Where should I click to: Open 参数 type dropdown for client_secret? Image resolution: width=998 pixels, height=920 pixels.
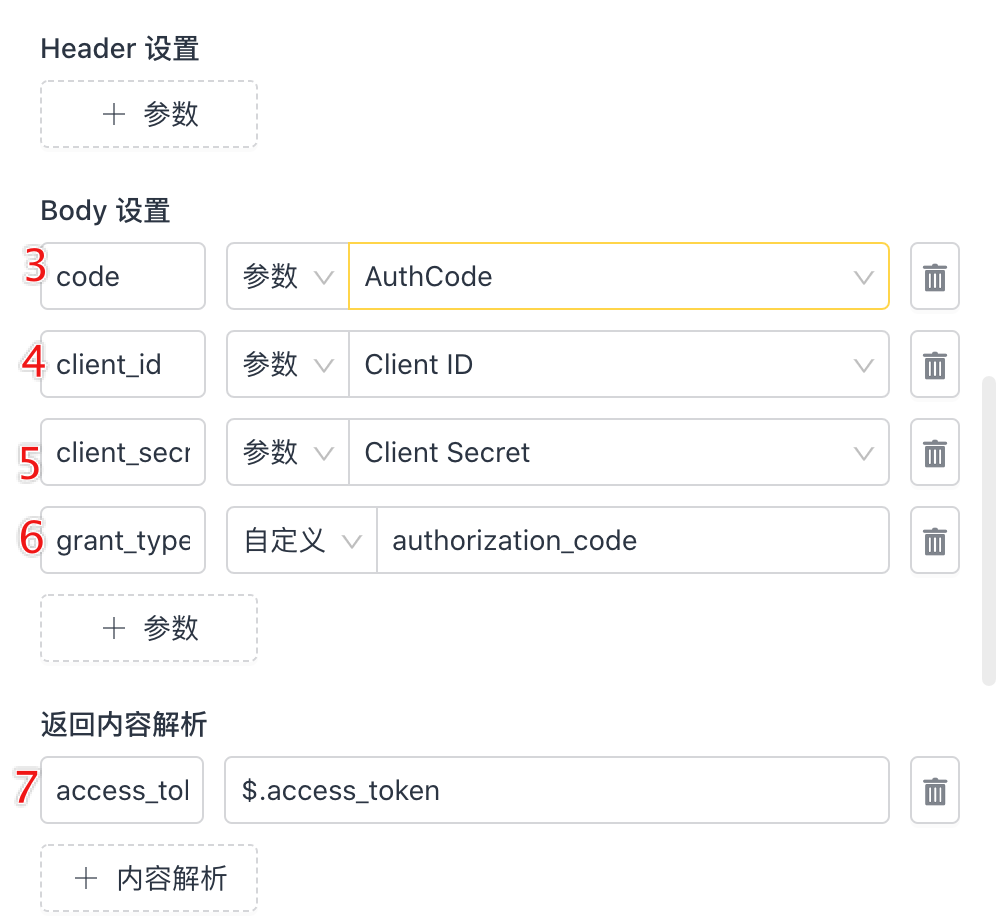coord(288,452)
